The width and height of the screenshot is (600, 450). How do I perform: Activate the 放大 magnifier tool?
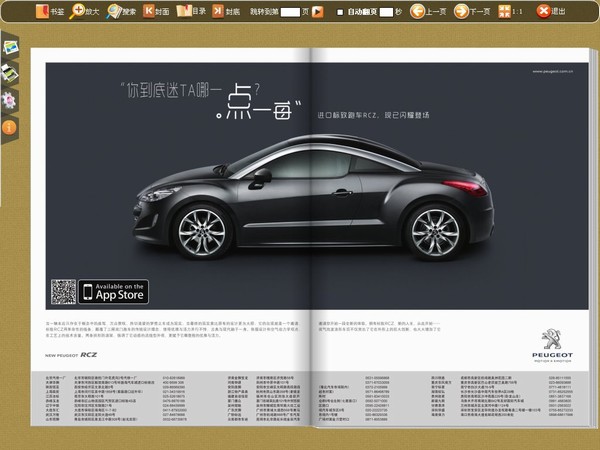pos(84,11)
